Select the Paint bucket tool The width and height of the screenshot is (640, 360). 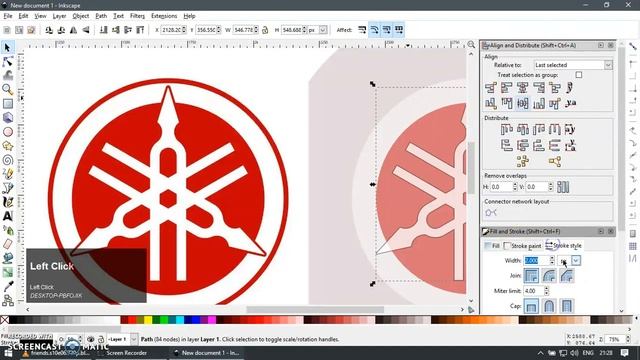(7, 258)
